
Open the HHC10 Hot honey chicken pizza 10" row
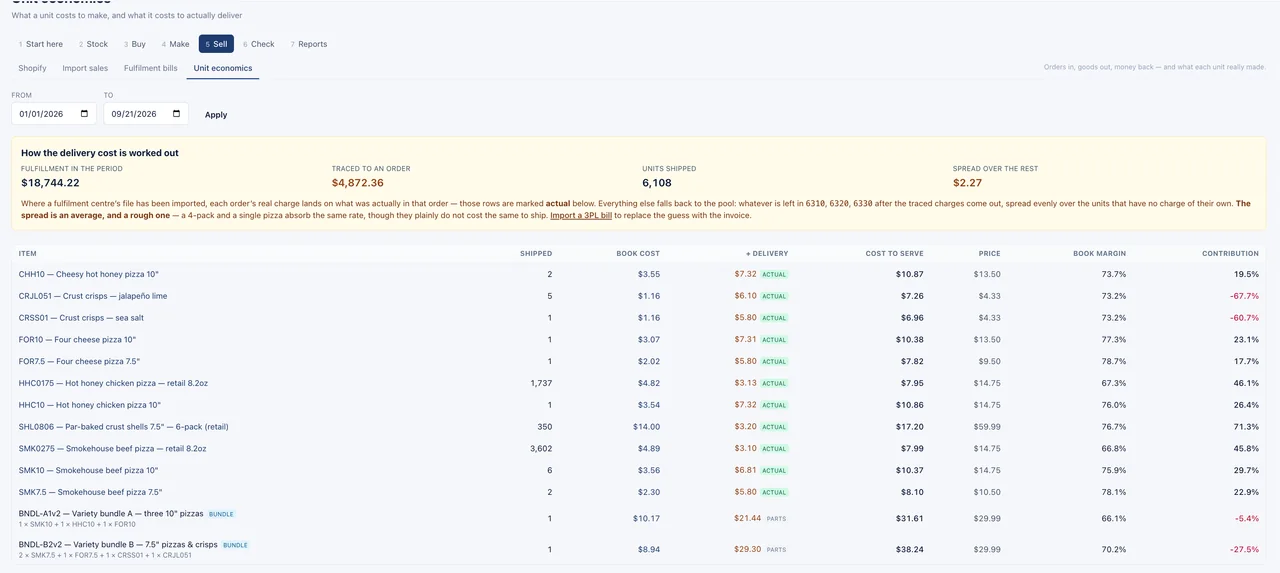click(639, 405)
